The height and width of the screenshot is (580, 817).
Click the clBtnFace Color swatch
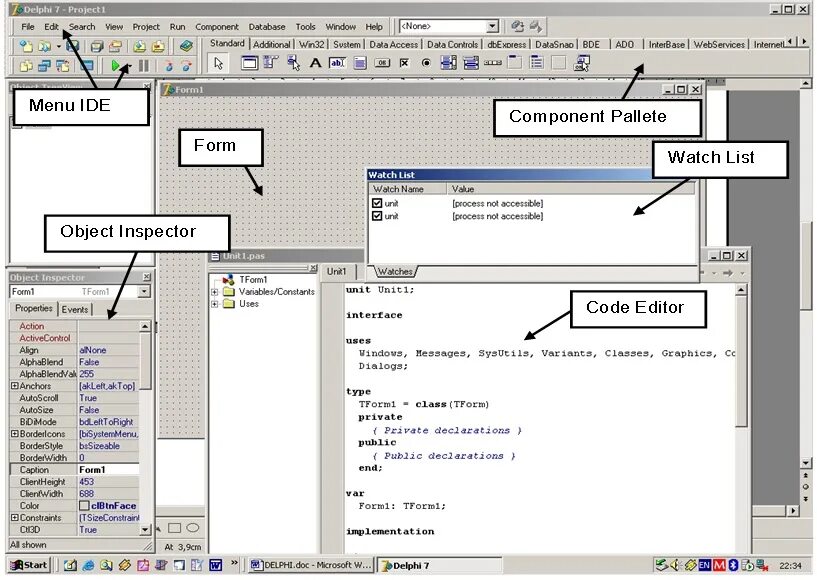(x=84, y=505)
